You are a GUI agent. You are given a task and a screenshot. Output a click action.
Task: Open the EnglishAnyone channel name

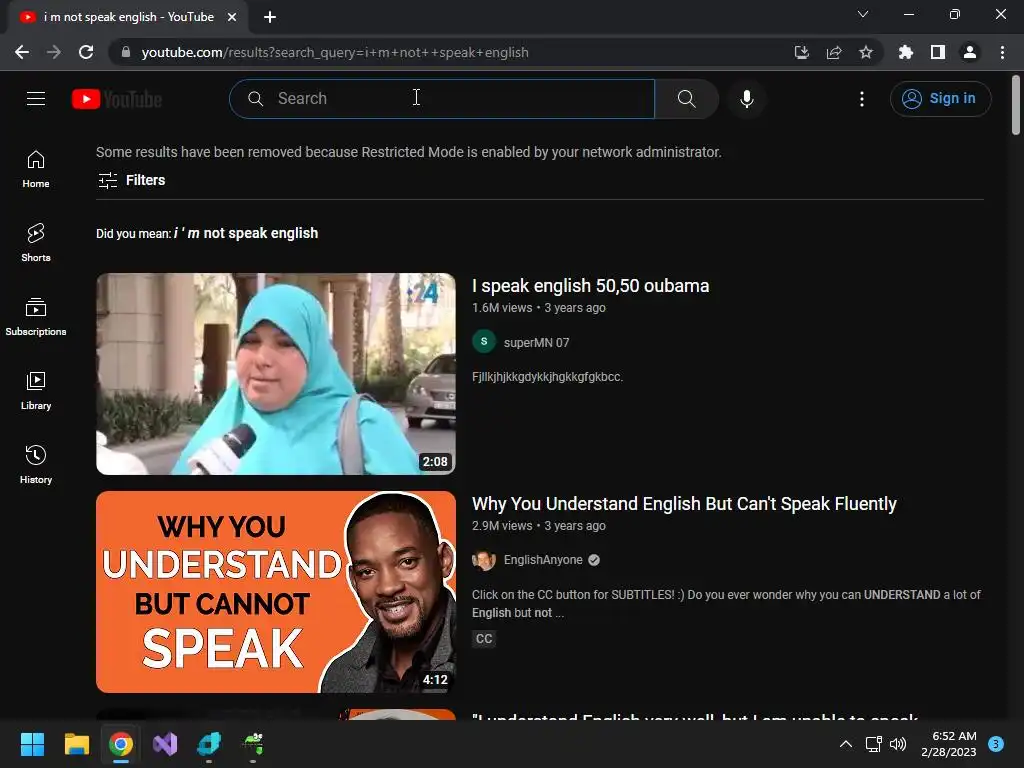click(x=543, y=560)
